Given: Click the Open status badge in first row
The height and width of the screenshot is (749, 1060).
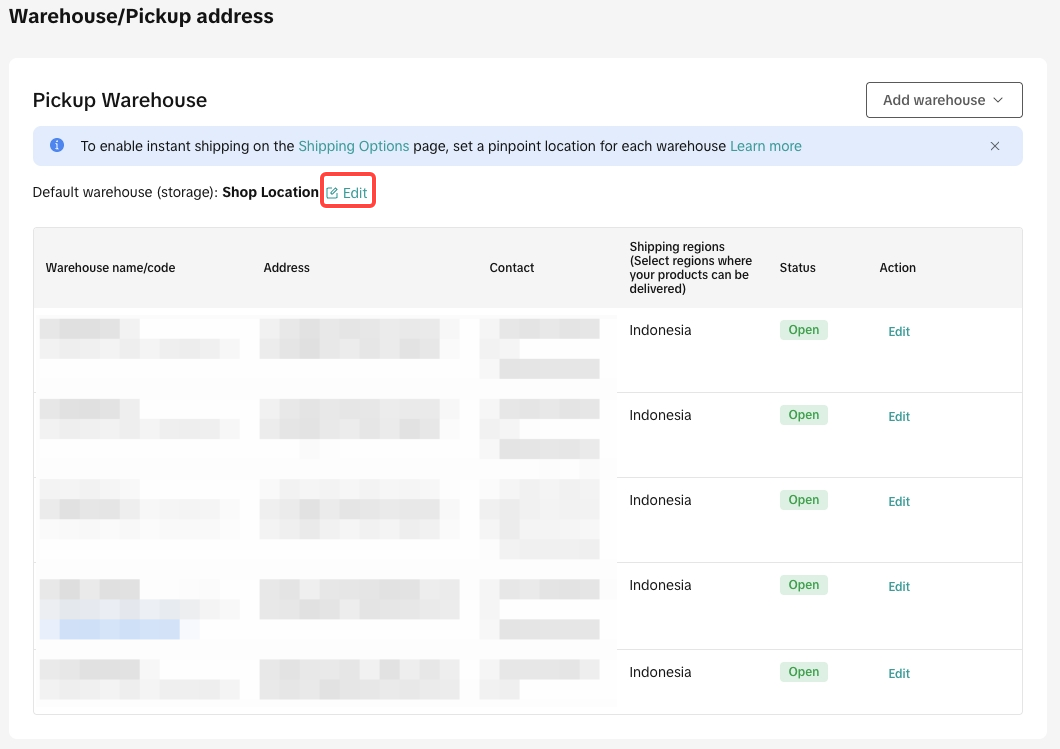Looking at the screenshot, I should 803,330.
